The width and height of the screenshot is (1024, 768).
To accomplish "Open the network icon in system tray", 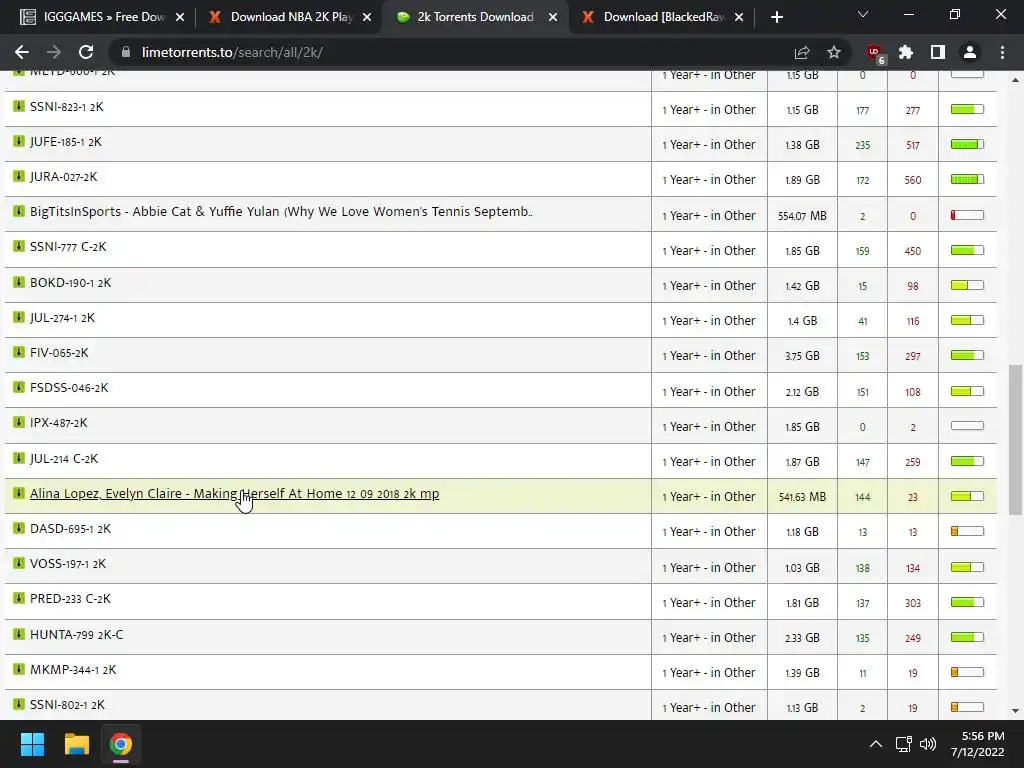I will 904,744.
